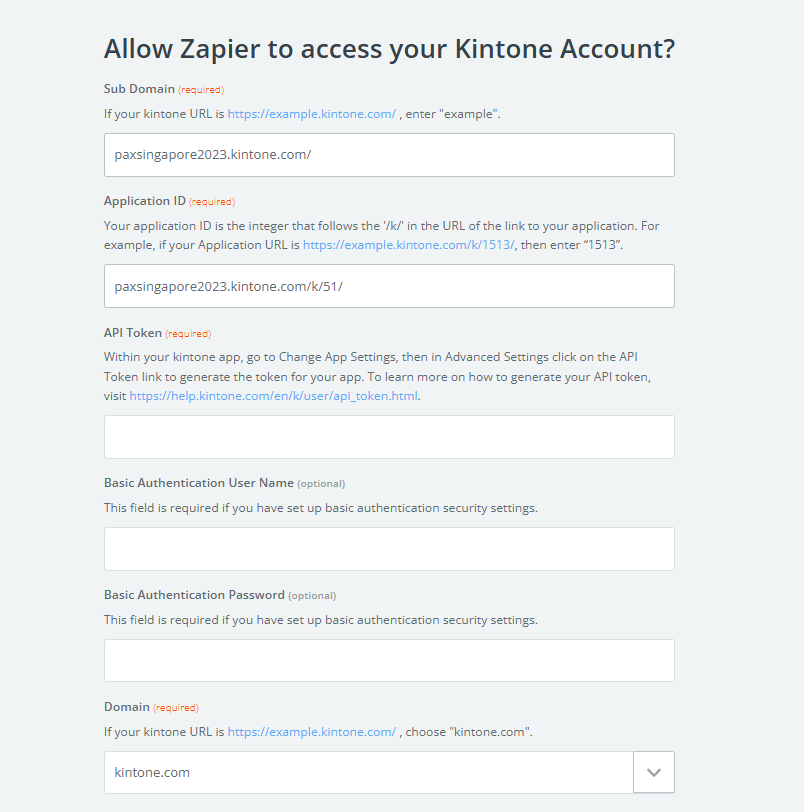Click the Sub Domain field label
Image resolution: width=804 pixels, height=812 pixels.
coord(139,89)
